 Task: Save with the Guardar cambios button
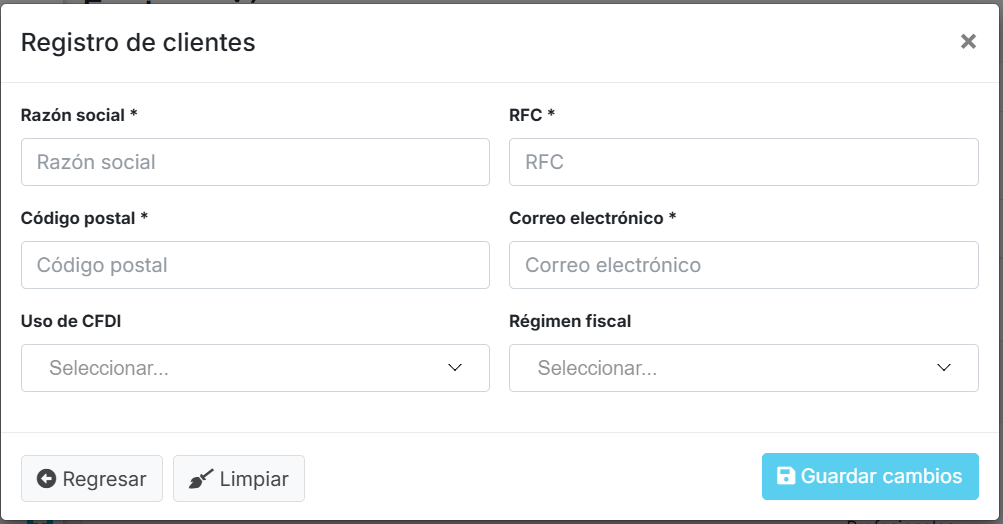(870, 477)
